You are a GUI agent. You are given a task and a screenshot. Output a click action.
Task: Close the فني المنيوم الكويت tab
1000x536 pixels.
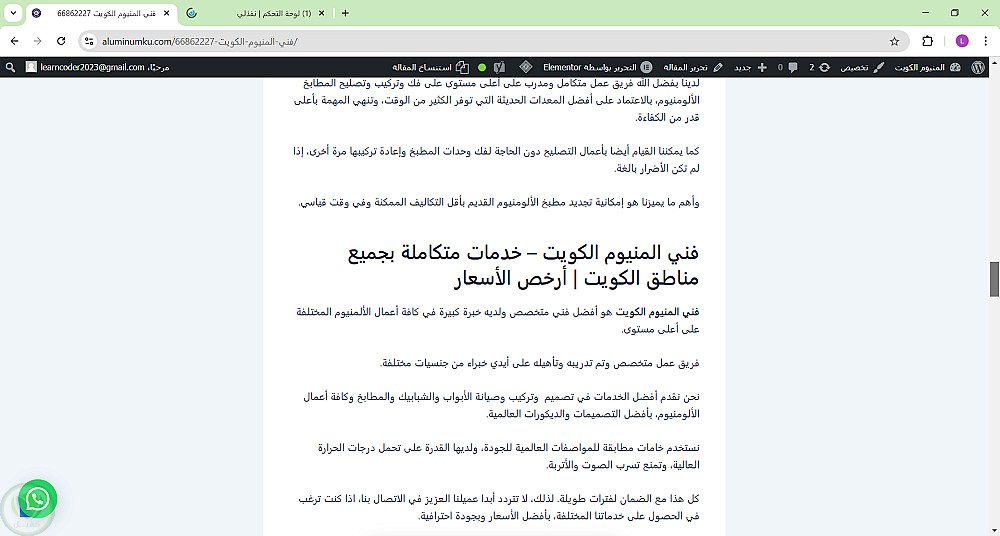coord(167,13)
